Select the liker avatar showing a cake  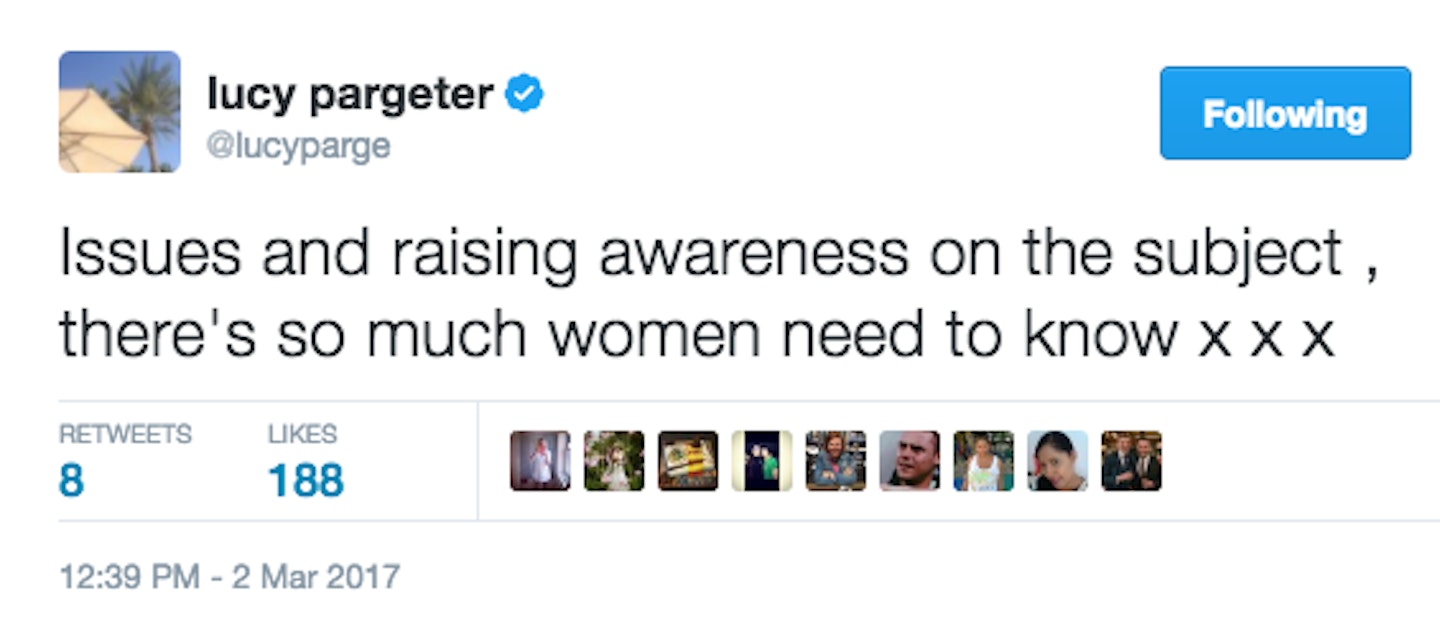(688, 461)
